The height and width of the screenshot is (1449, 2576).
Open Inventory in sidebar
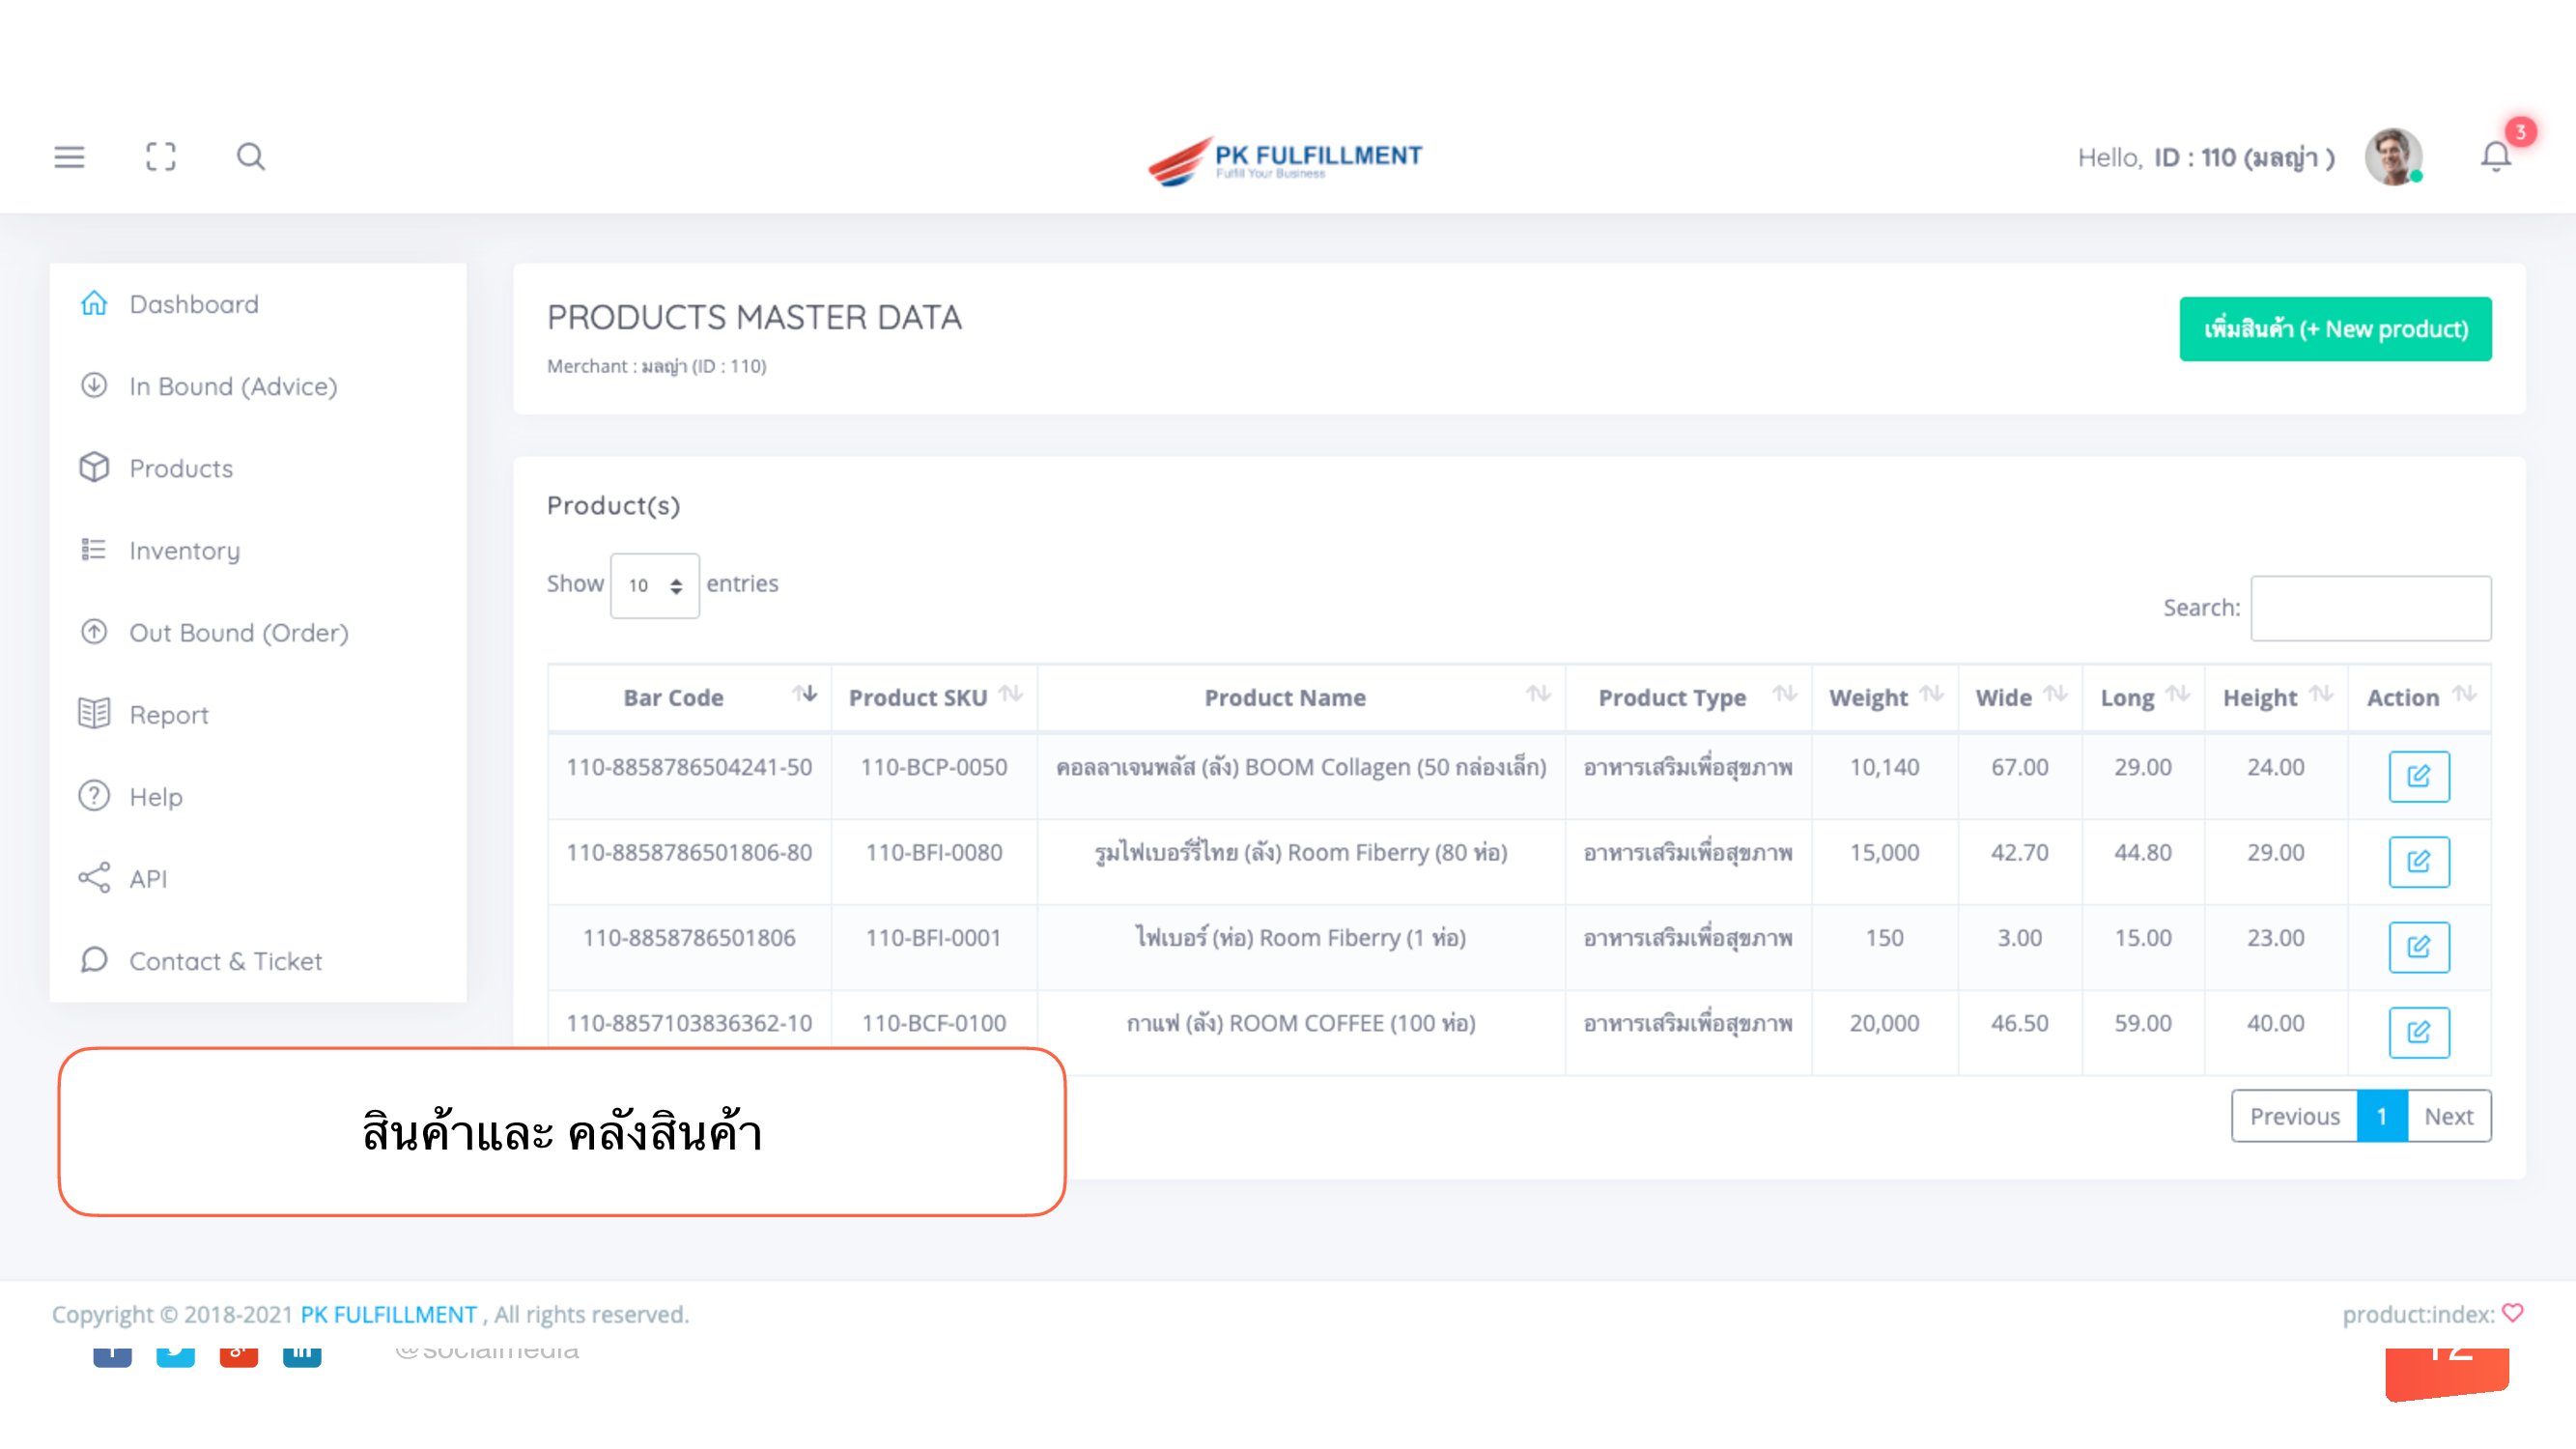(185, 550)
